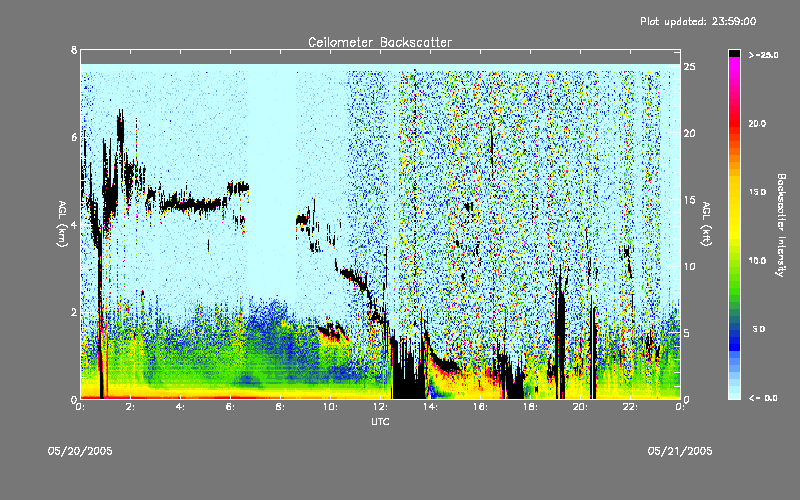Viewport: 800px width, 500px height.
Task: Click the 'Plot updated: 23:59:00' timestamp
Action: 698,21
